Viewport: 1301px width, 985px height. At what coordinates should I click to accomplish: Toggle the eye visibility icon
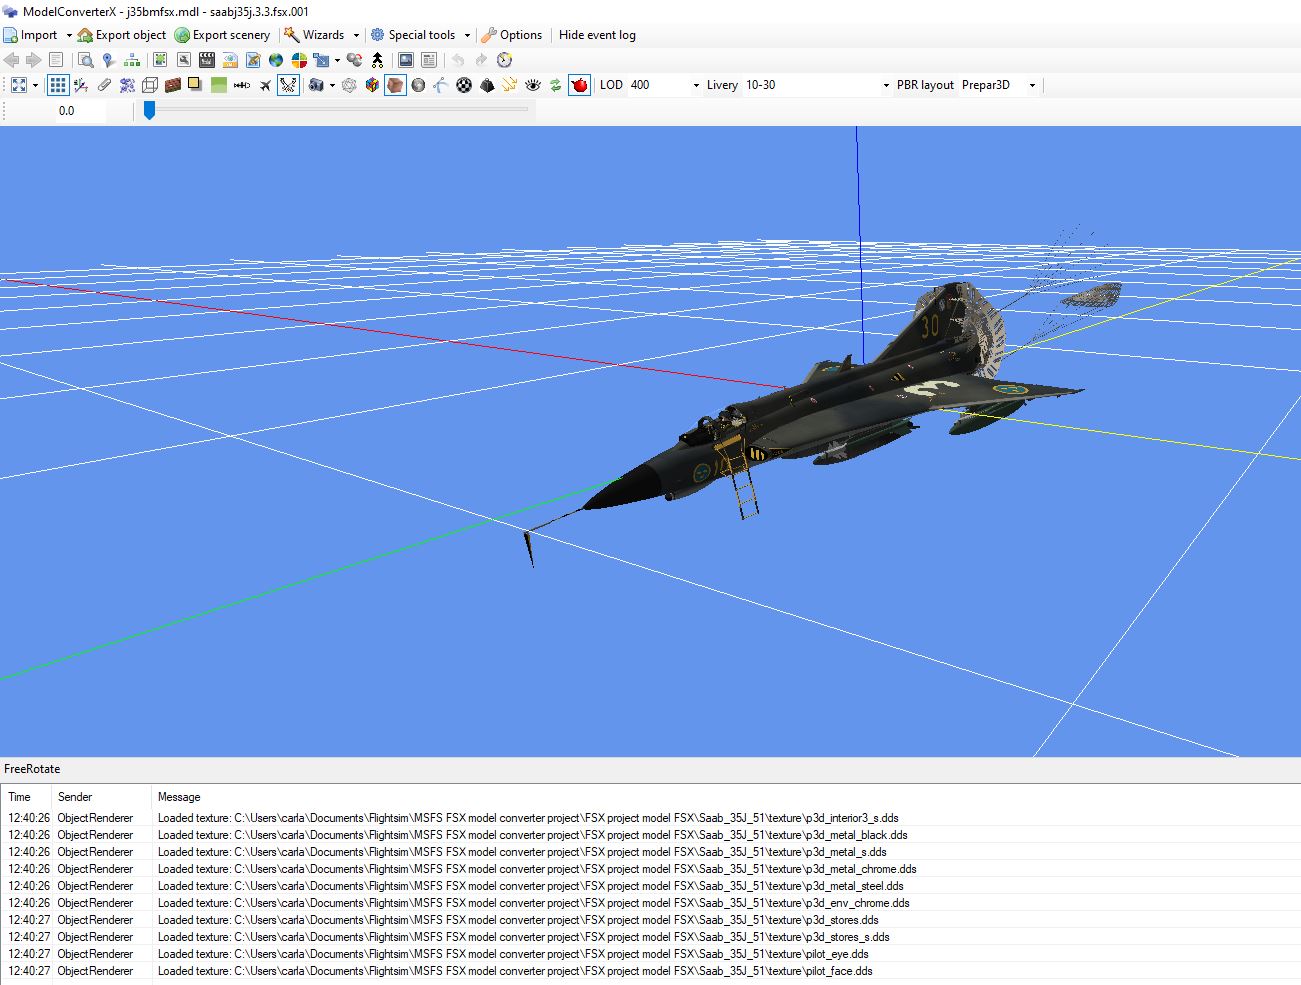533,86
